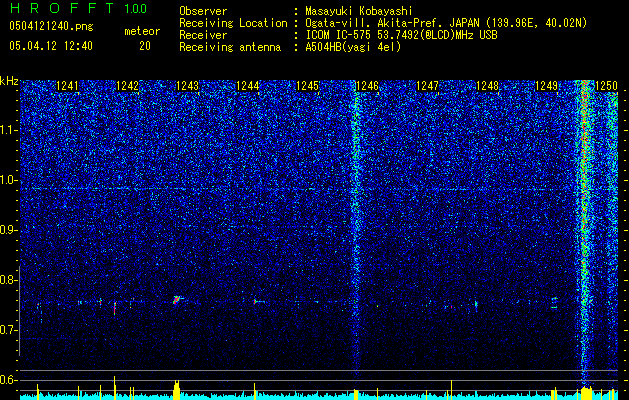
Task: Click the 0.9 kHz axis label
Action: [x=9, y=230]
